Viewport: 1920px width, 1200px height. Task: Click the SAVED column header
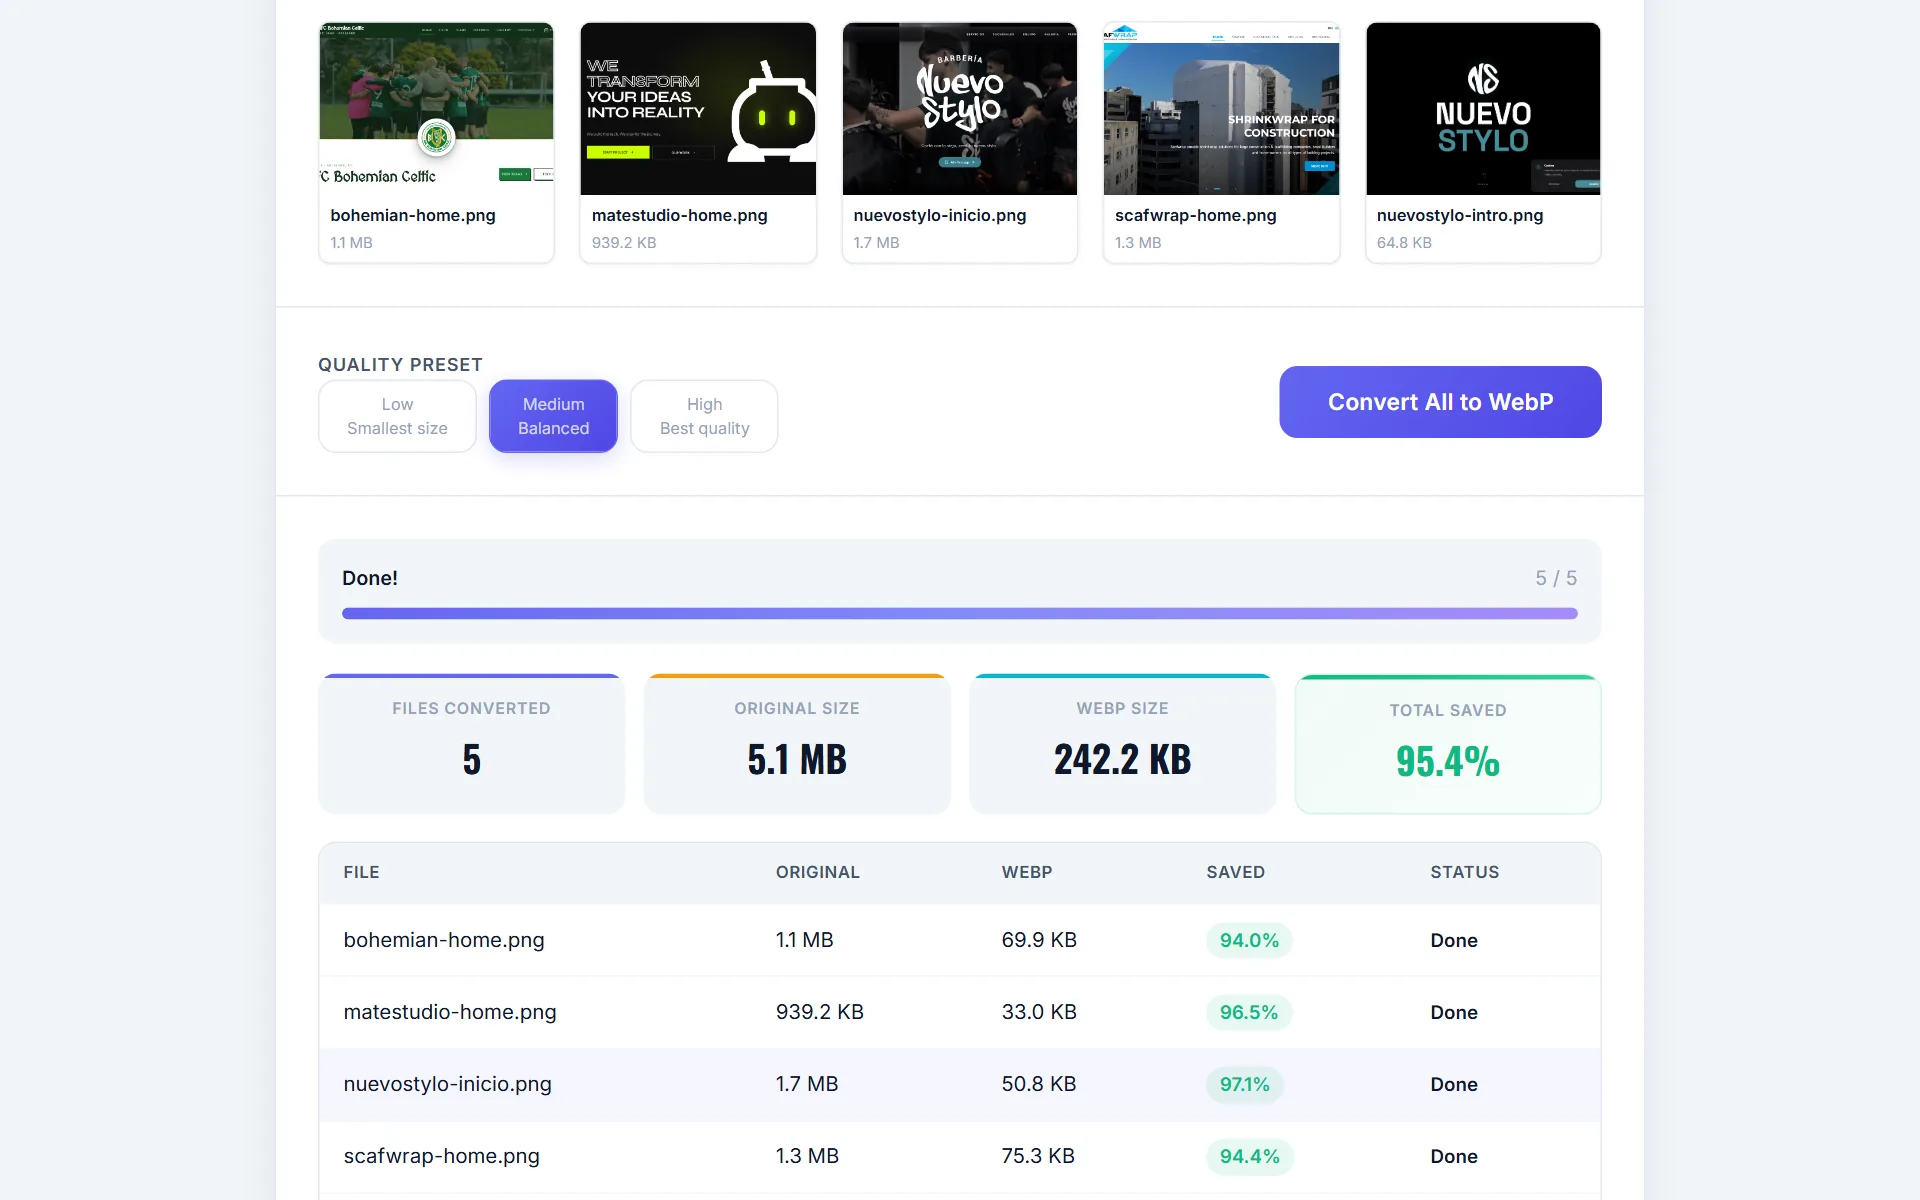click(1235, 872)
